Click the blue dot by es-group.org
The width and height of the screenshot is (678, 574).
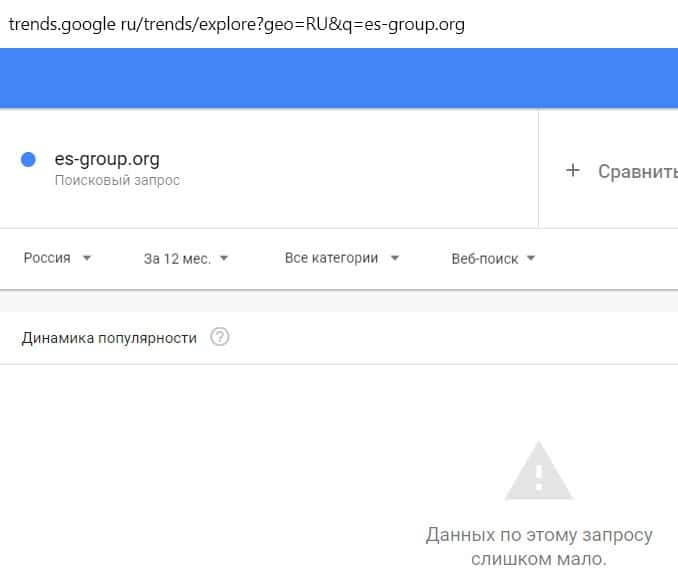click(29, 159)
